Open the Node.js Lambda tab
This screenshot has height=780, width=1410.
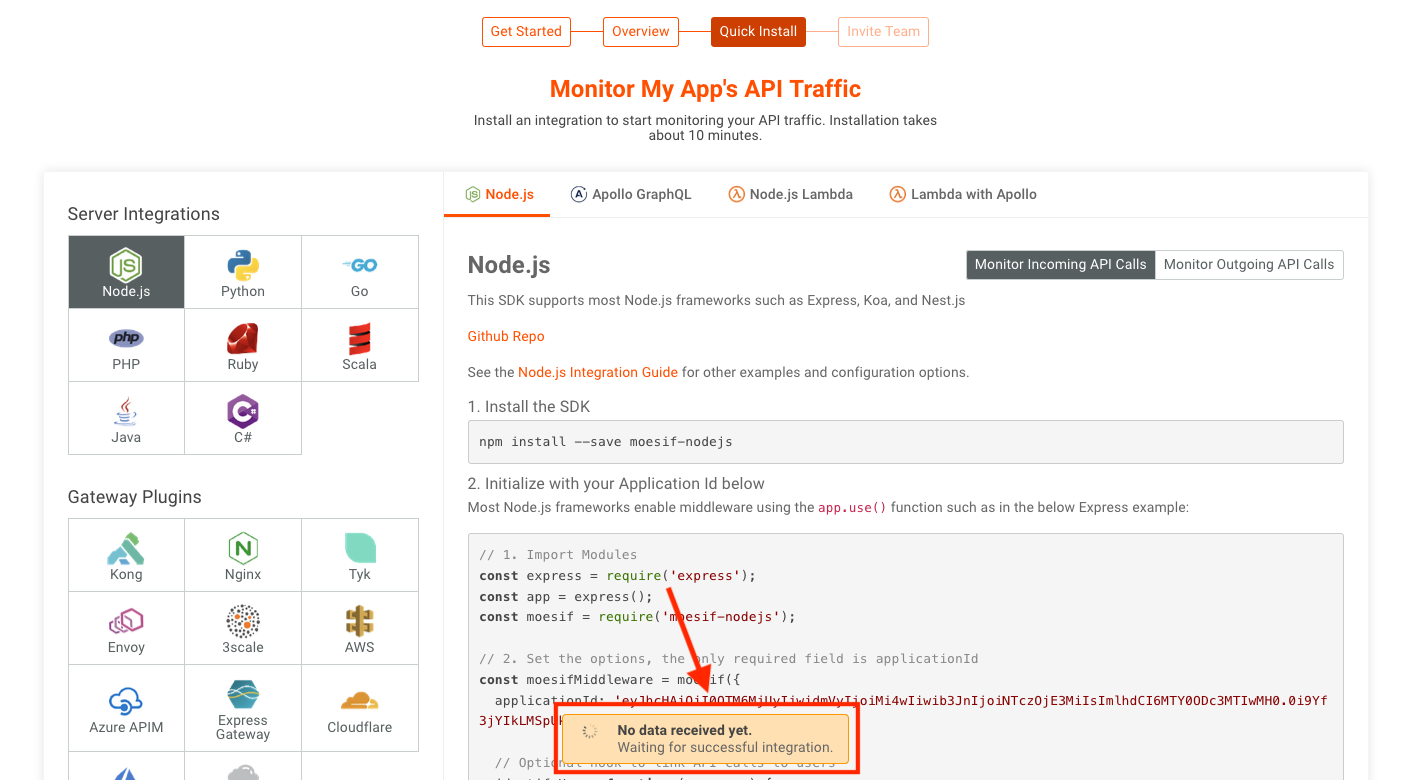click(x=791, y=194)
